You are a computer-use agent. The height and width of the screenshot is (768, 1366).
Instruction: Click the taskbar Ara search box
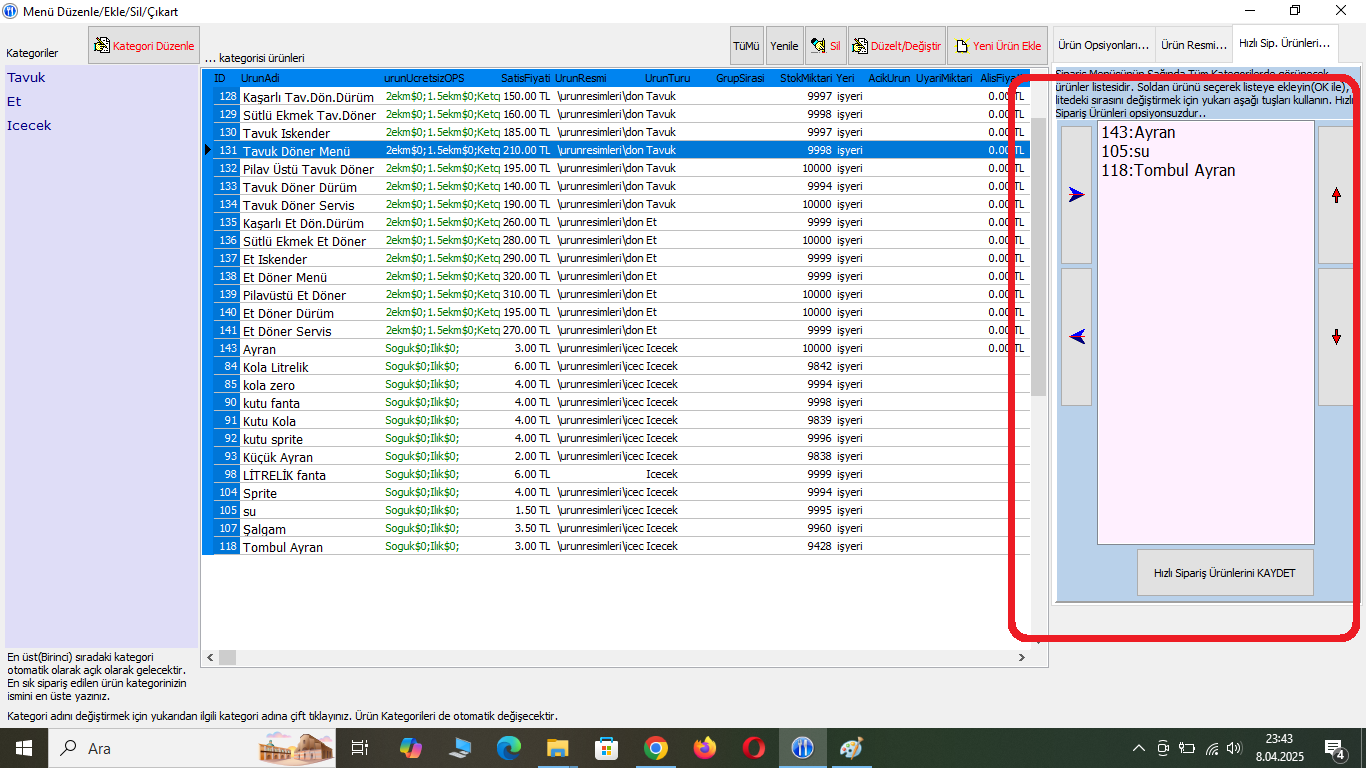194,748
